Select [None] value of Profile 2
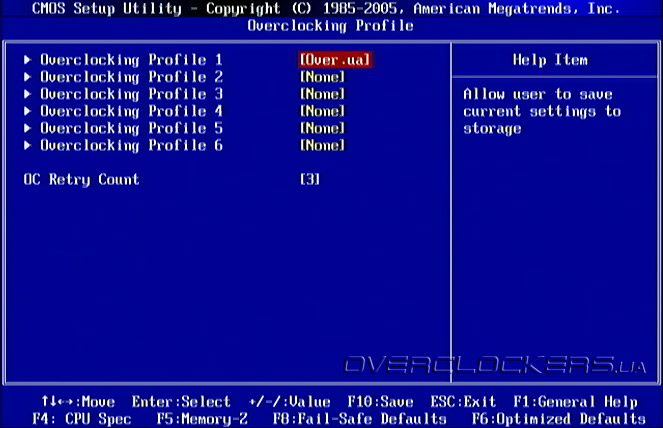Viewport: 663px width, 428px height. click(323, 77)
